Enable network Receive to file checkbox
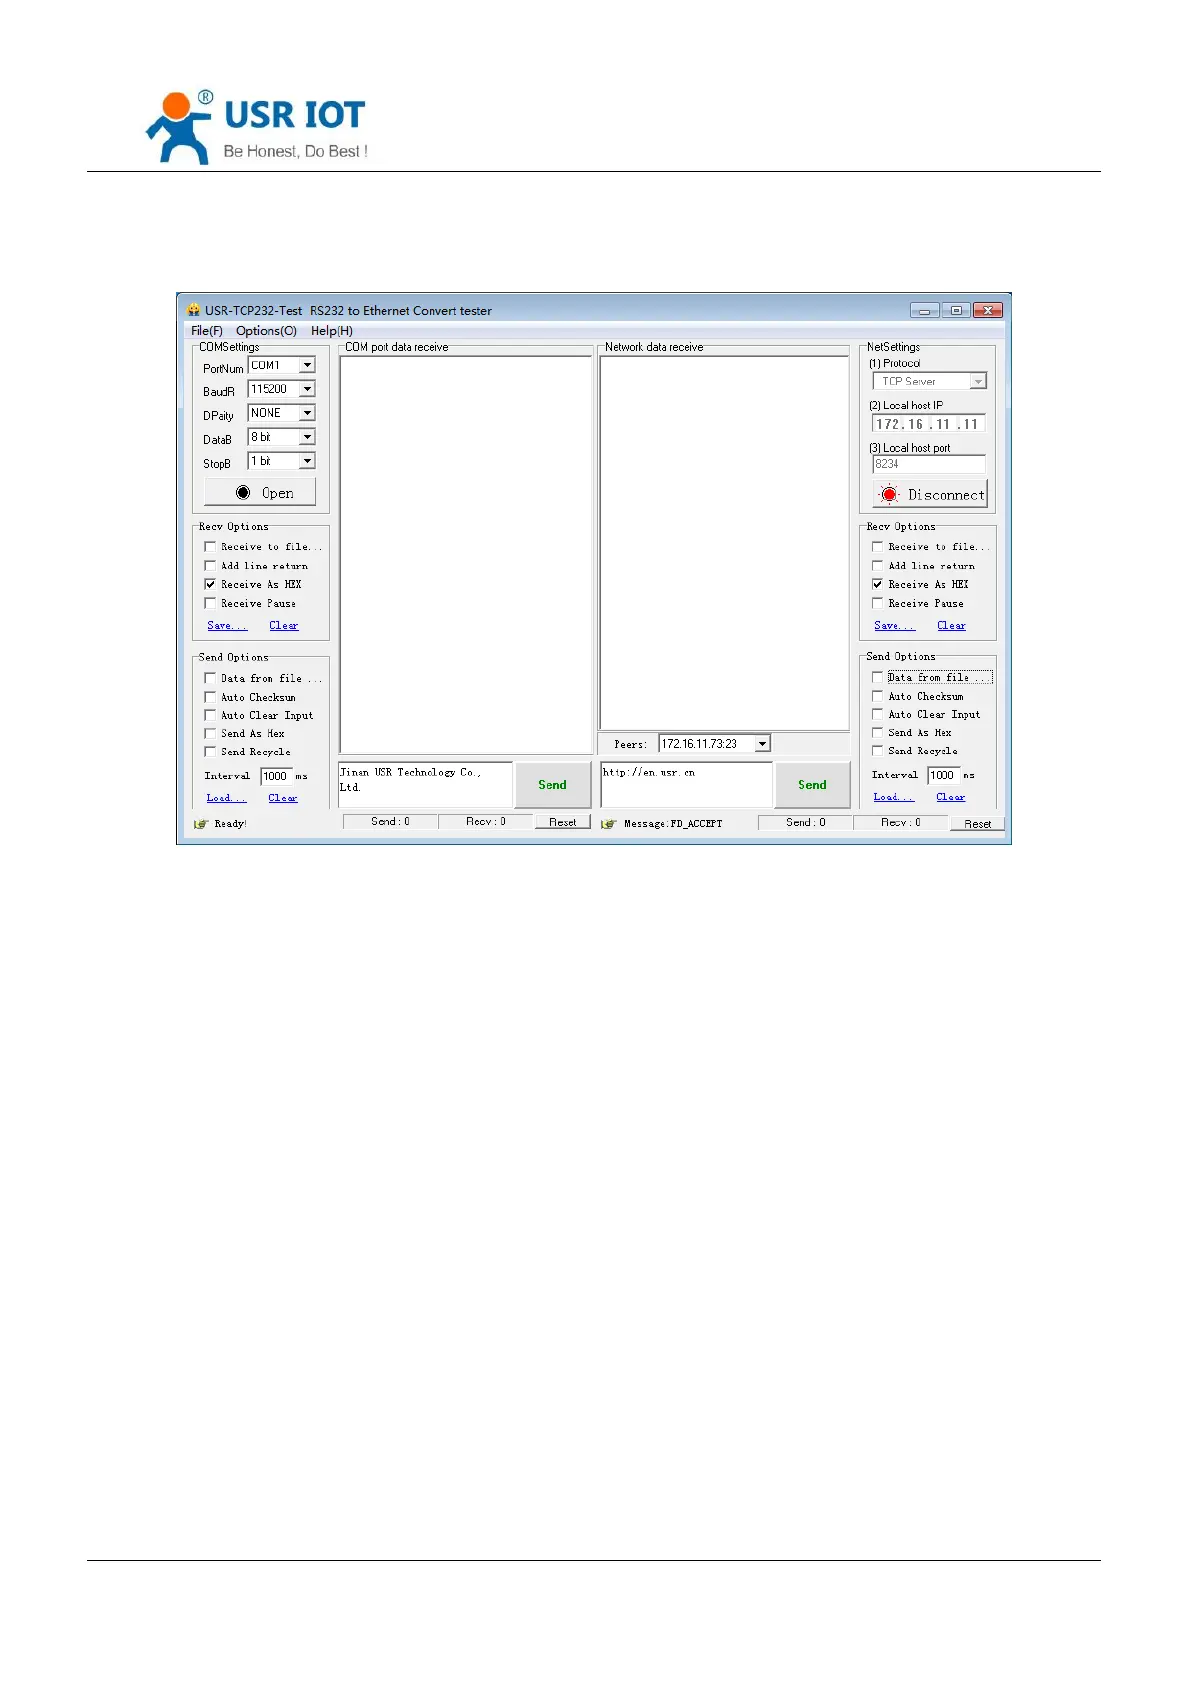 pyautogui.click(x=877, y=547)
